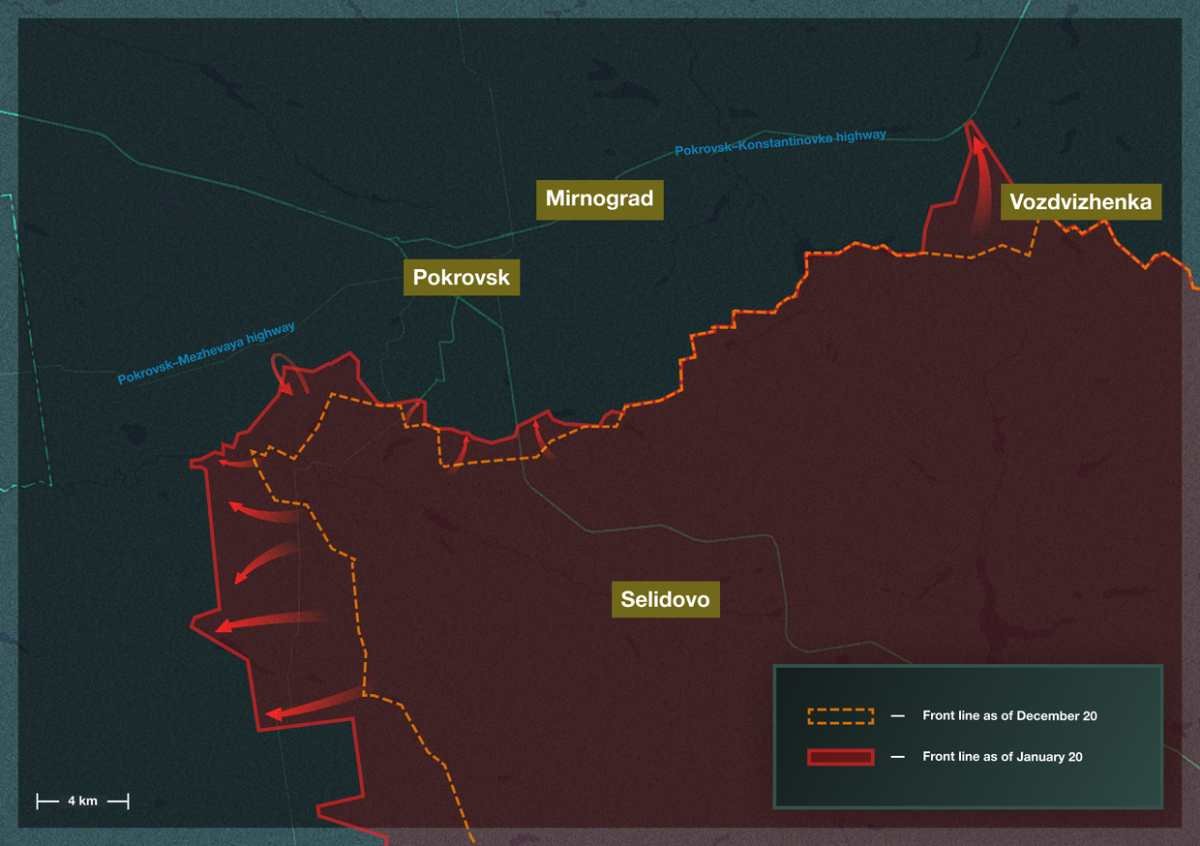1200x846 pixels.
Task: Click the red solid legend swatch
Action: pos(840,757)
